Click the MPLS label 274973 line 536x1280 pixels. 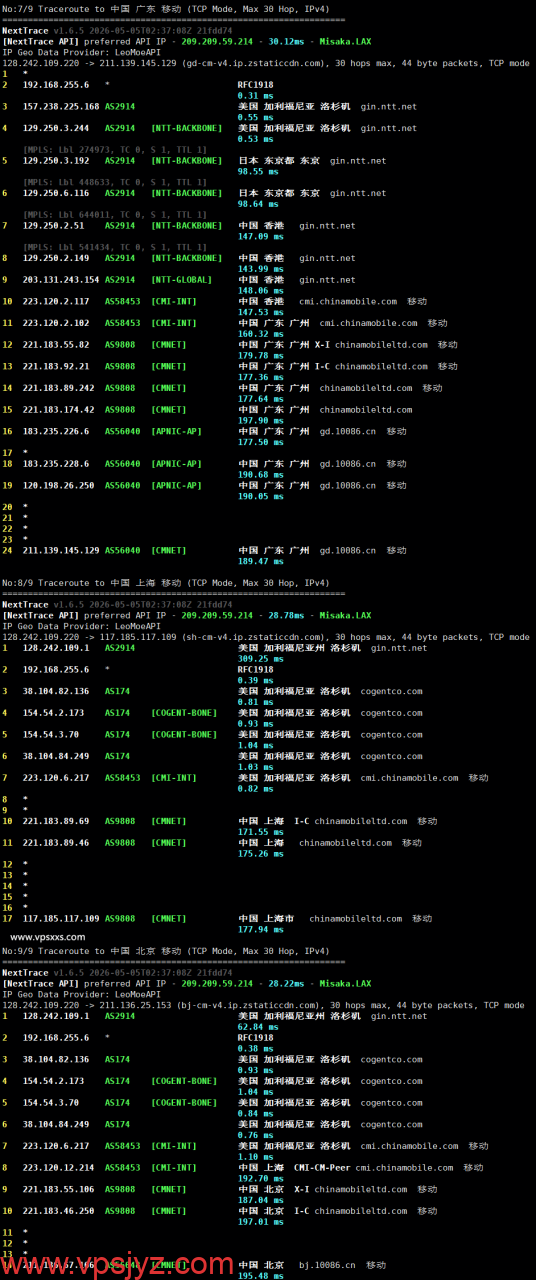115,150
